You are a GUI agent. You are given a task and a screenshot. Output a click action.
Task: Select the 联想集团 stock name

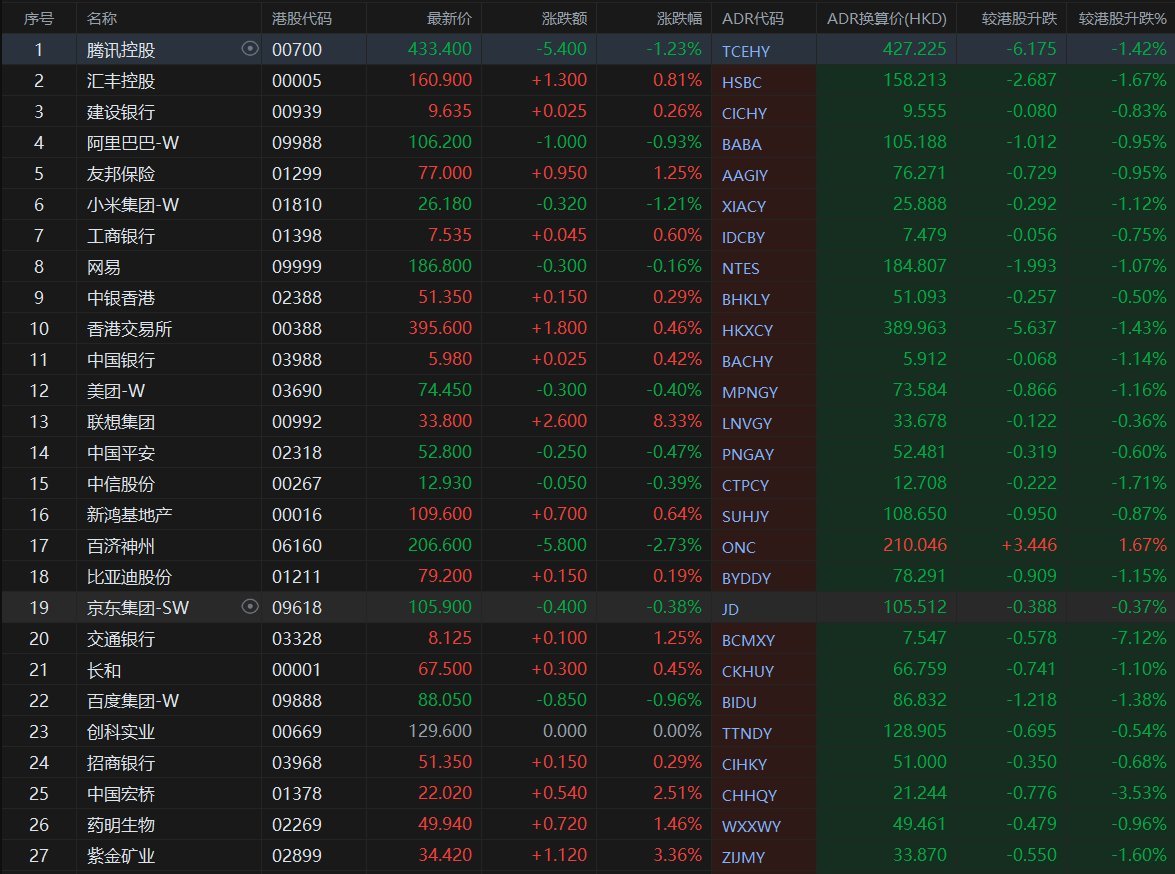121,422
